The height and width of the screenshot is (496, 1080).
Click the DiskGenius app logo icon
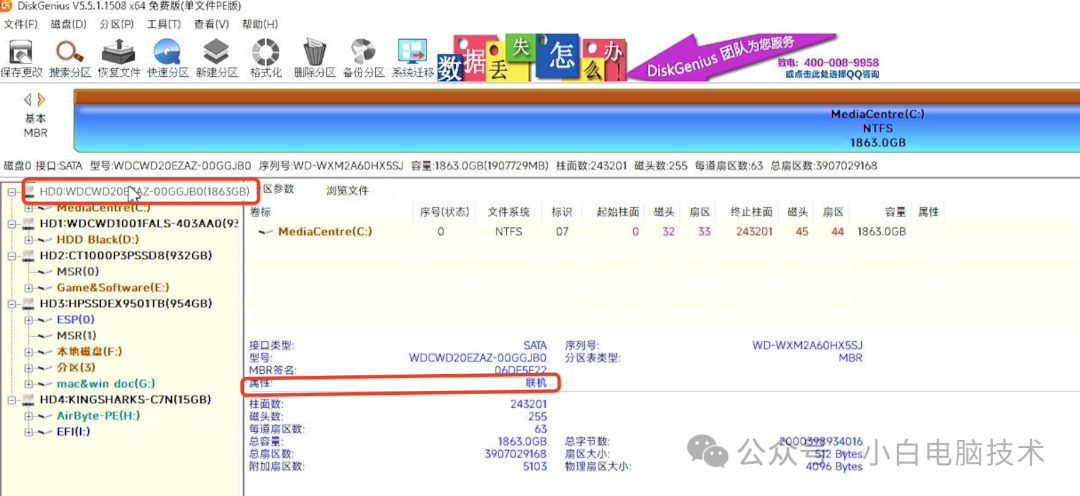point(6,6)
